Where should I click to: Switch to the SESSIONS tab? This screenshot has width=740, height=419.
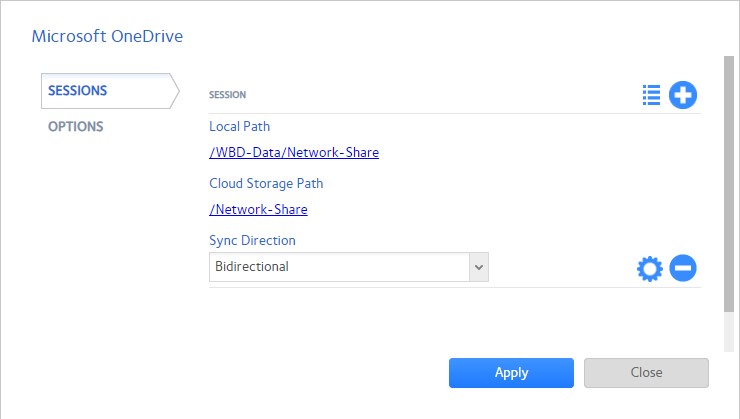(78, 91)
